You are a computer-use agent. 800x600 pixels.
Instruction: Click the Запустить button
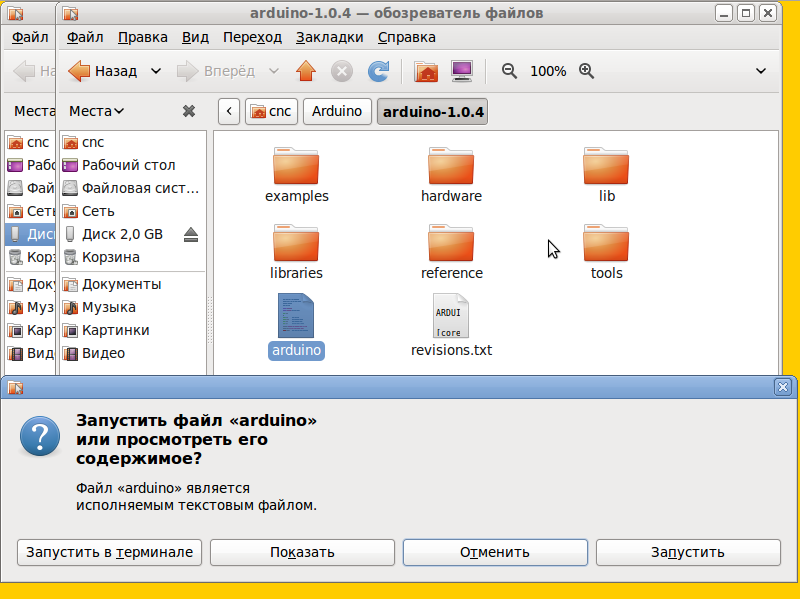pos(688,552)
